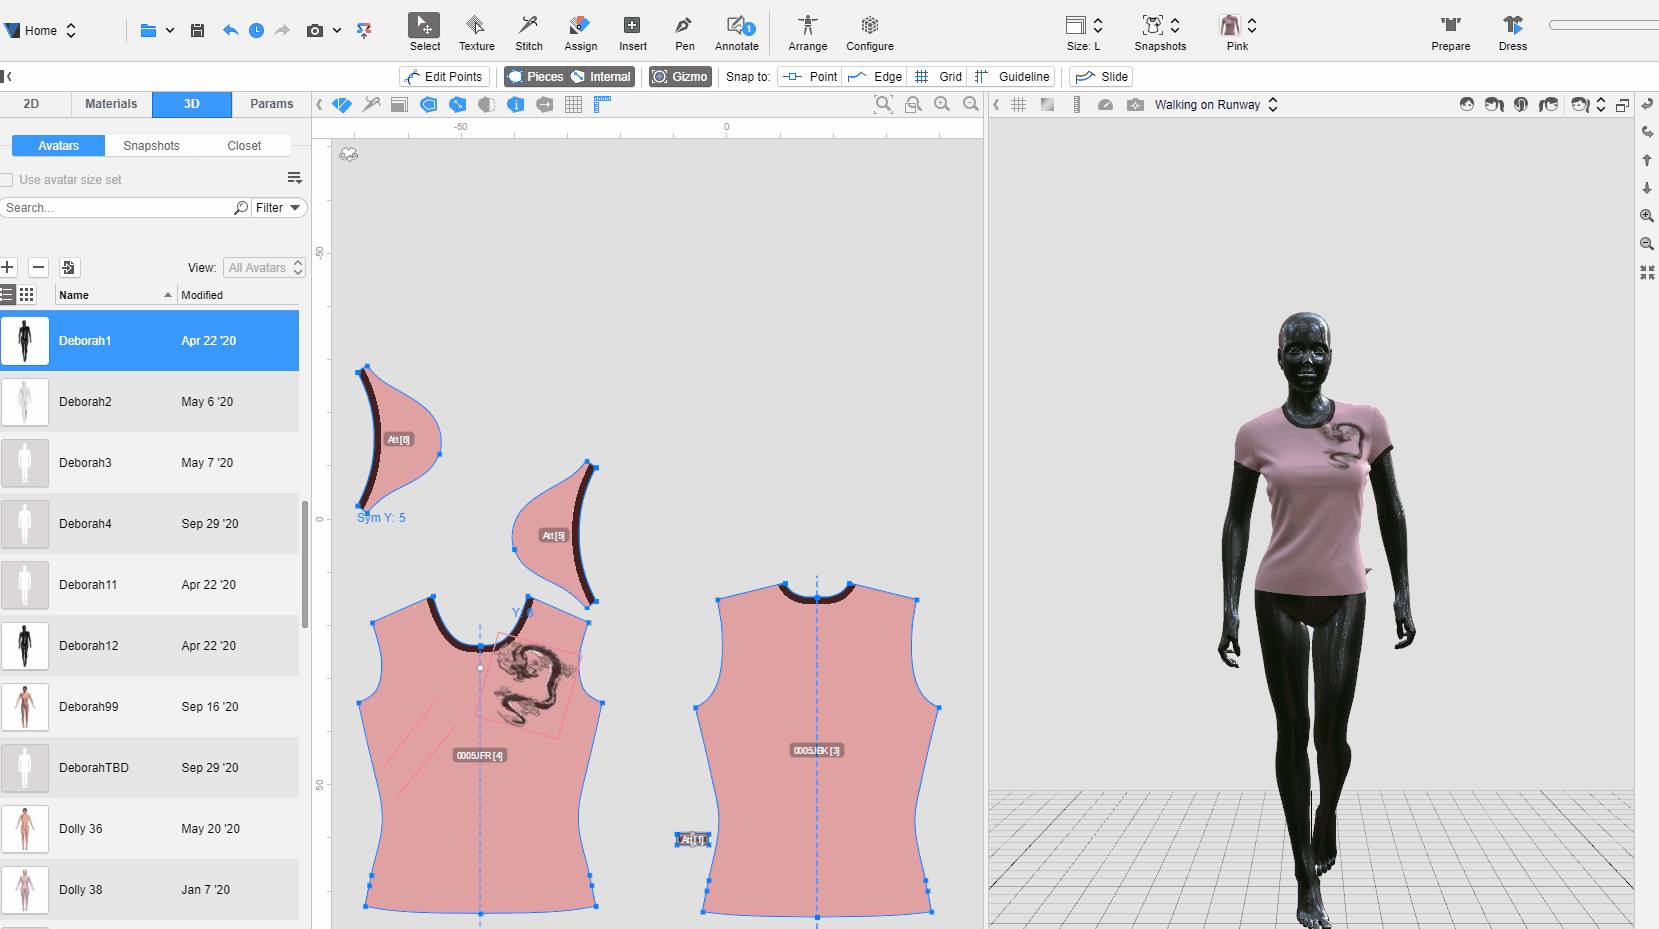1659x929 pixels.
Task: Toggle Pieces visibility button
Action: [x=535, y=77]
